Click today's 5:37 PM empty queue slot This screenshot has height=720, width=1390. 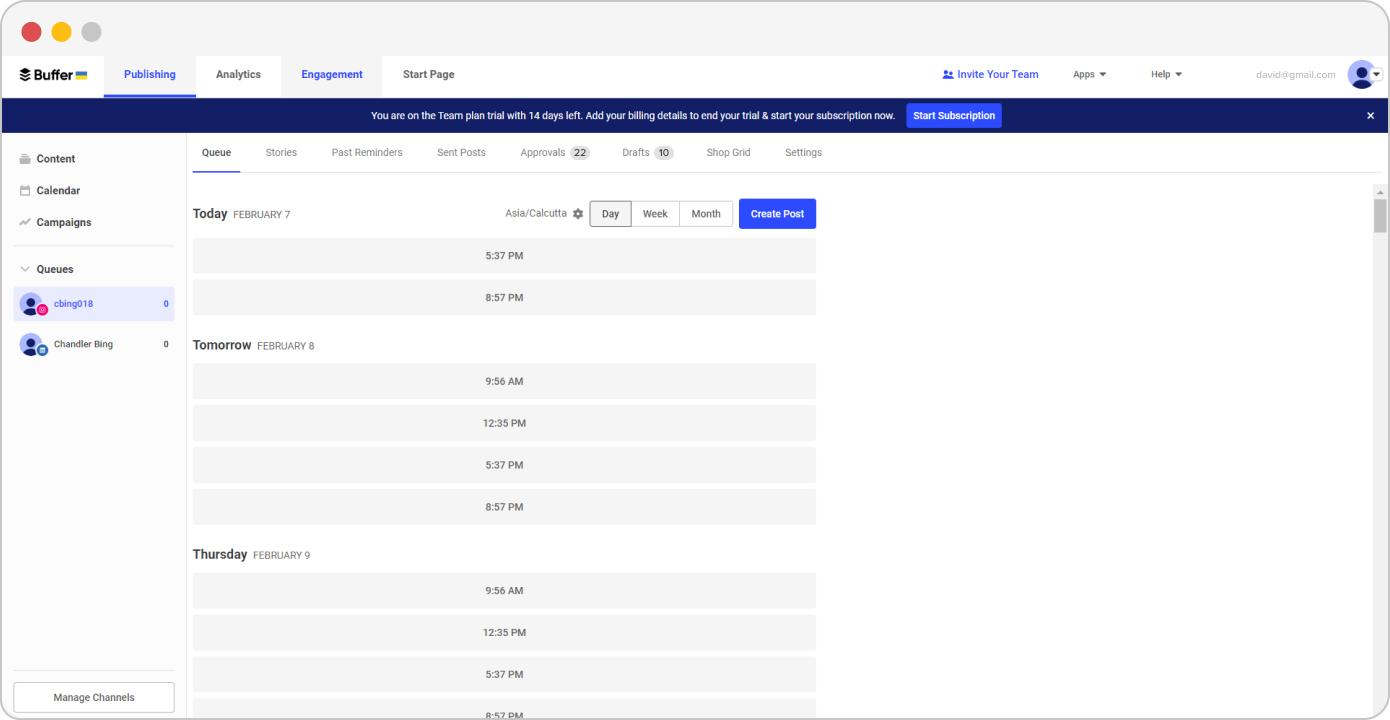click(504, 256)
